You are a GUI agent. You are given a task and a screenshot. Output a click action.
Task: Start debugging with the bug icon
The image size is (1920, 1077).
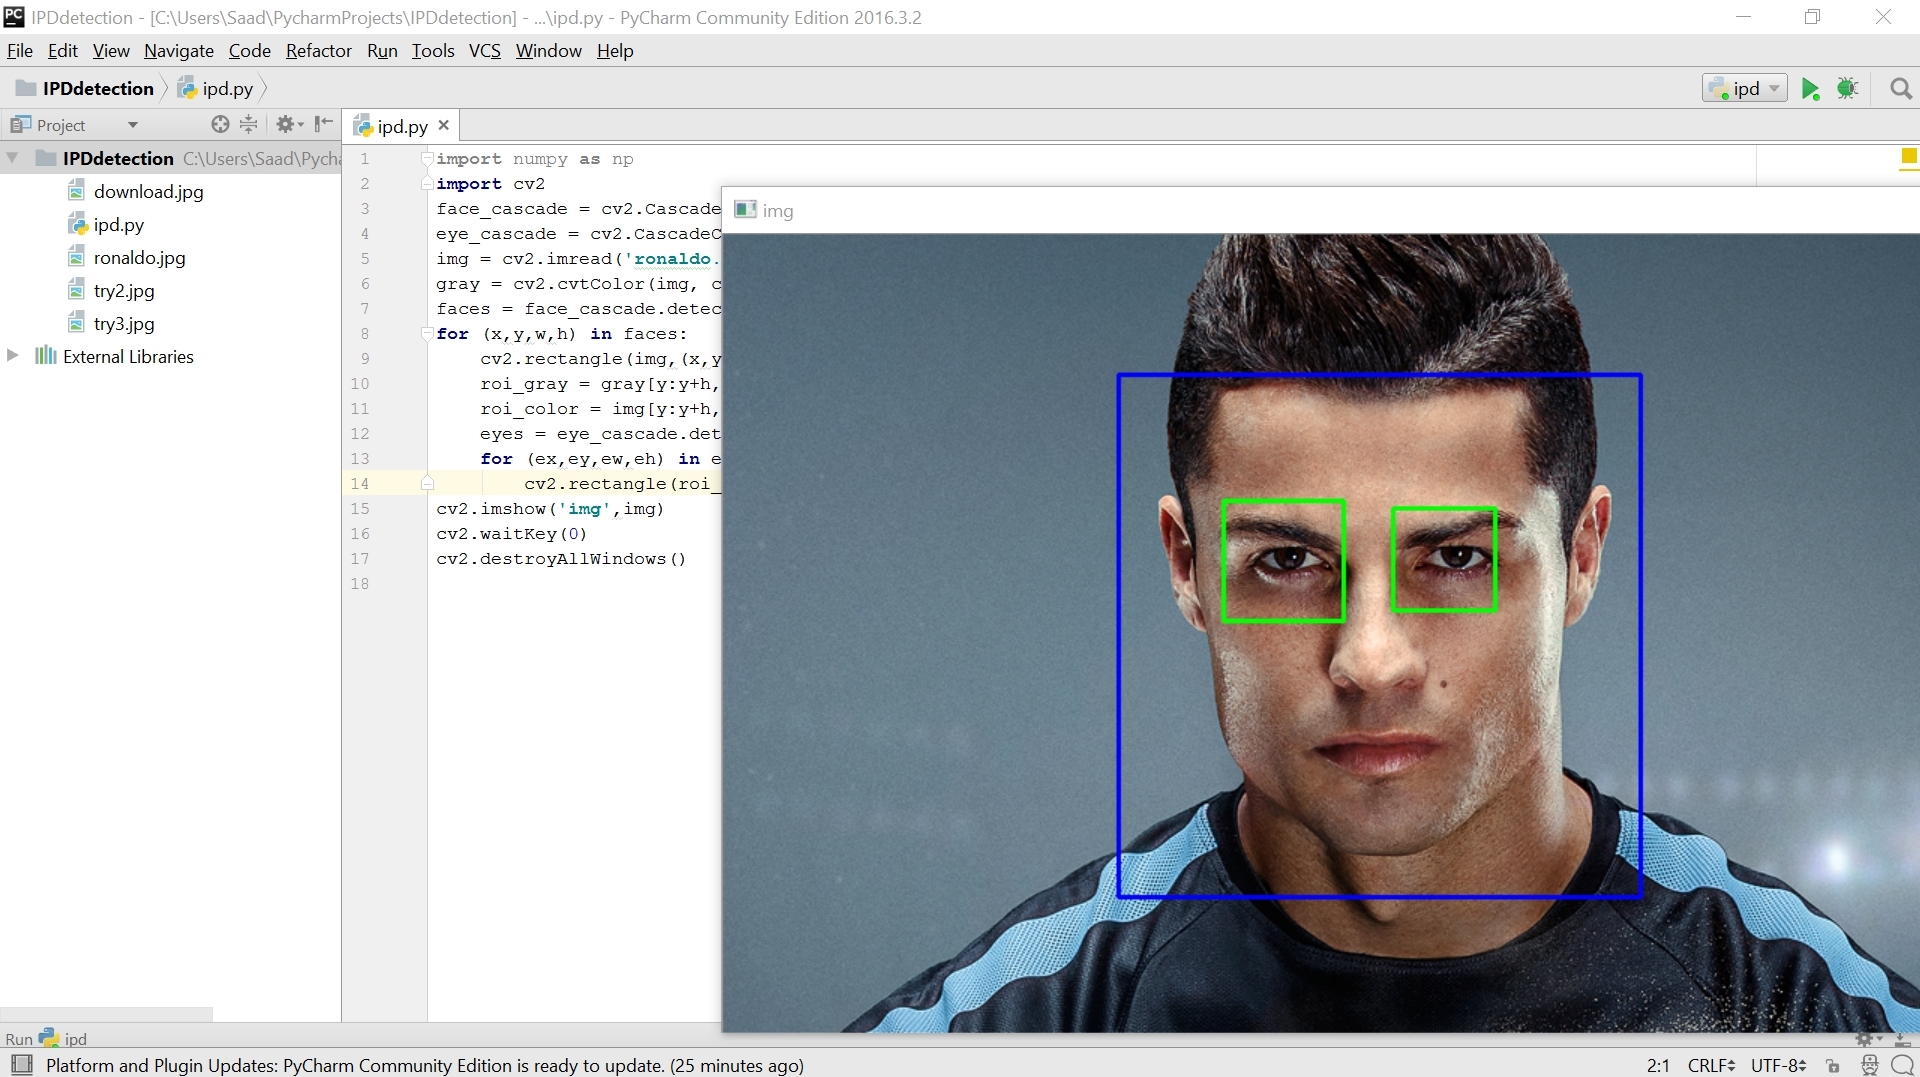[1847, 89]
